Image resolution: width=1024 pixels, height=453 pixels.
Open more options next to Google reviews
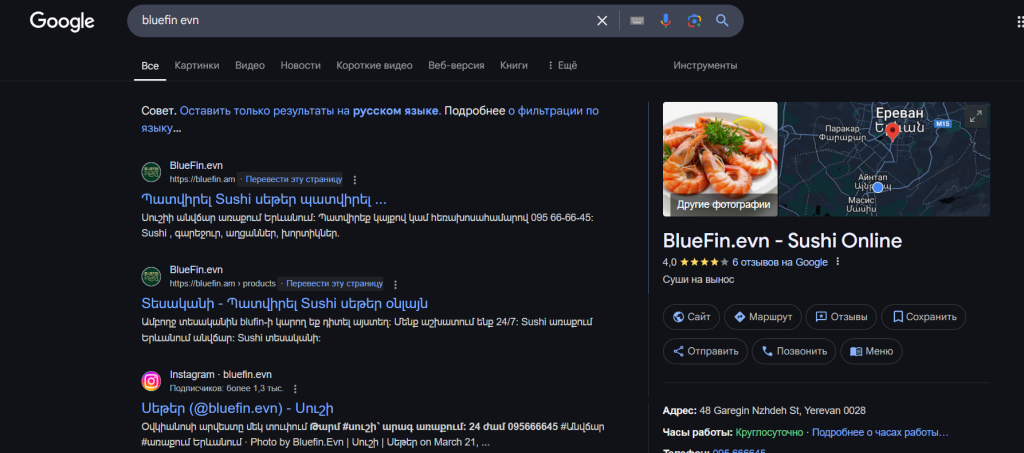(x=838, y=262)
